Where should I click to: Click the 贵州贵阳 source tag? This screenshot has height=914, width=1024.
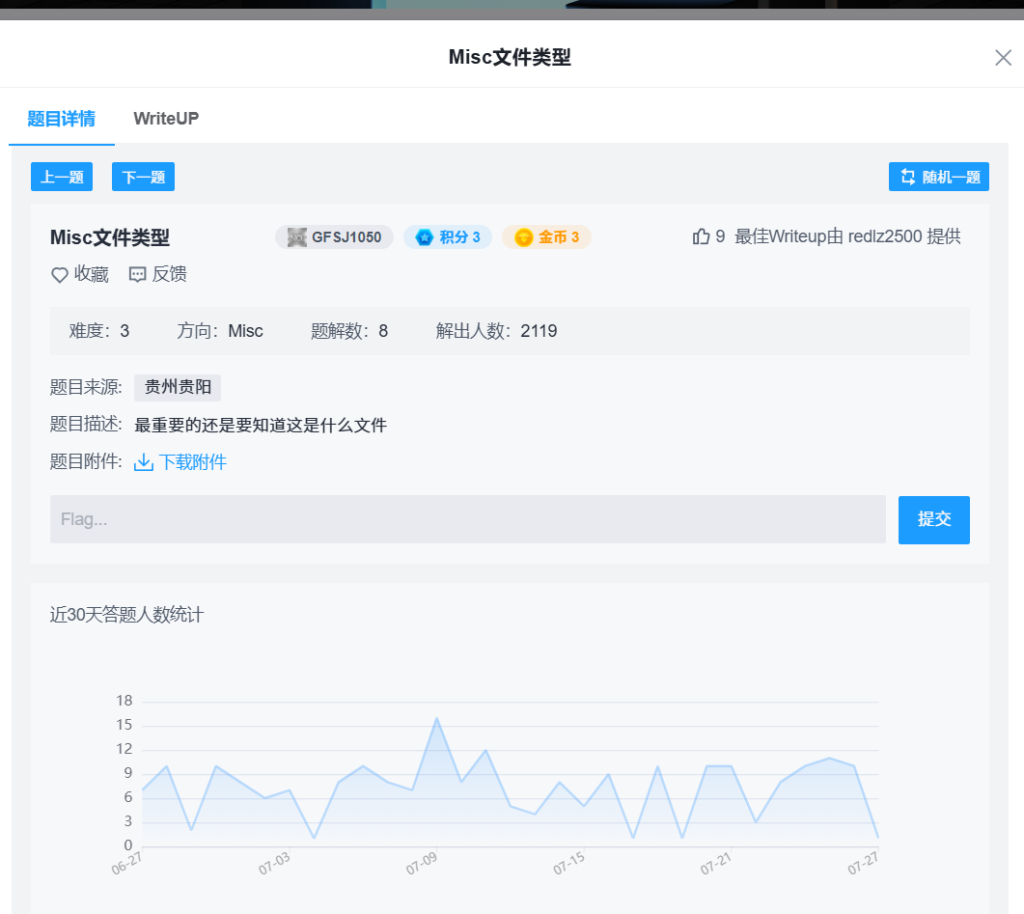177,388
